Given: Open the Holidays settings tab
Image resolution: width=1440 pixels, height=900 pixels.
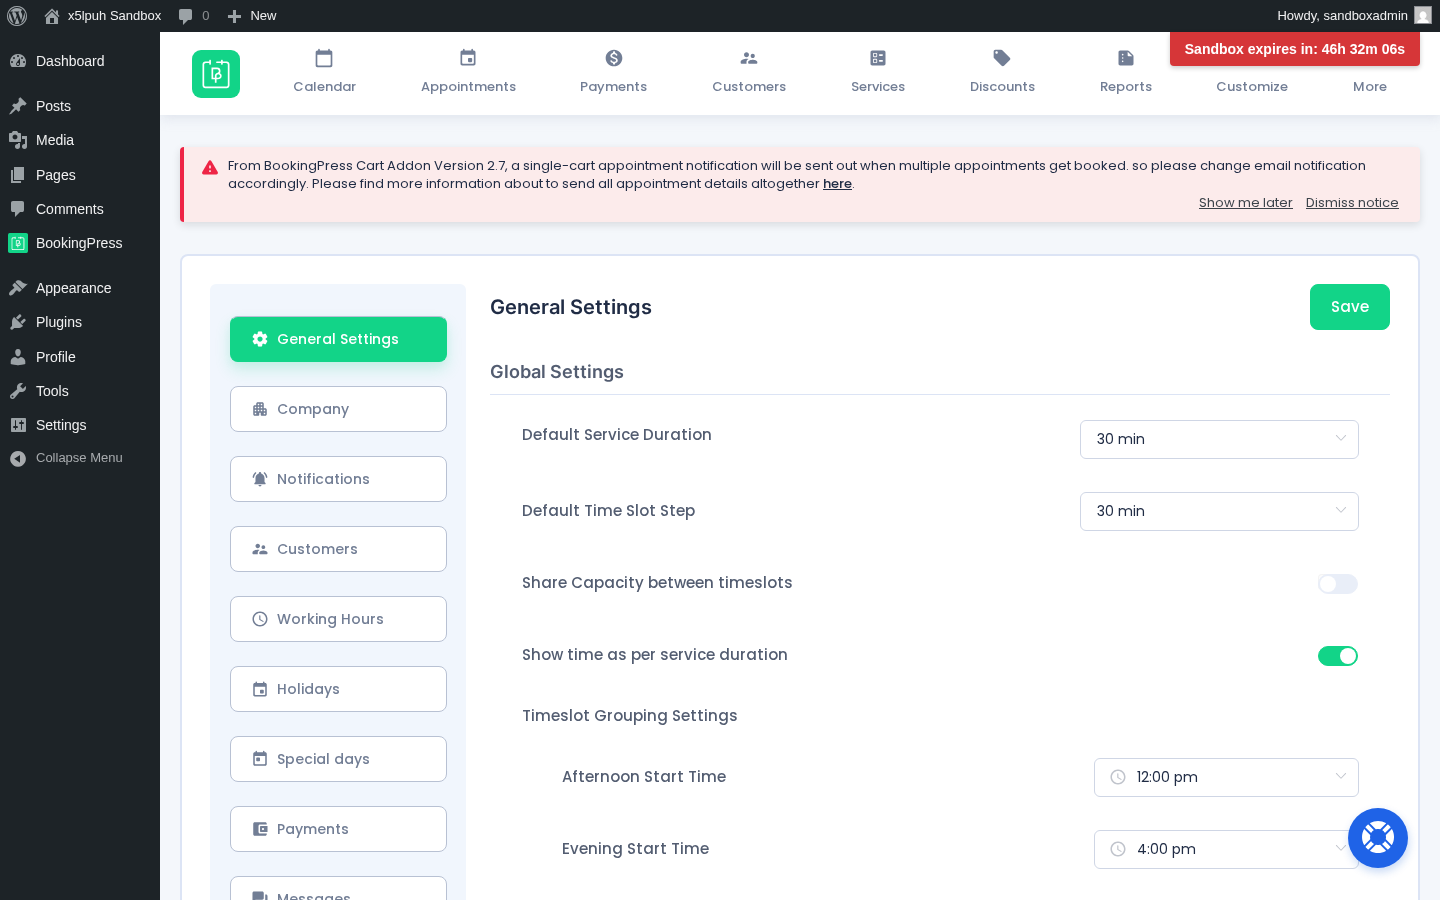Looking at the screenshot, I should tap(338, 689).
